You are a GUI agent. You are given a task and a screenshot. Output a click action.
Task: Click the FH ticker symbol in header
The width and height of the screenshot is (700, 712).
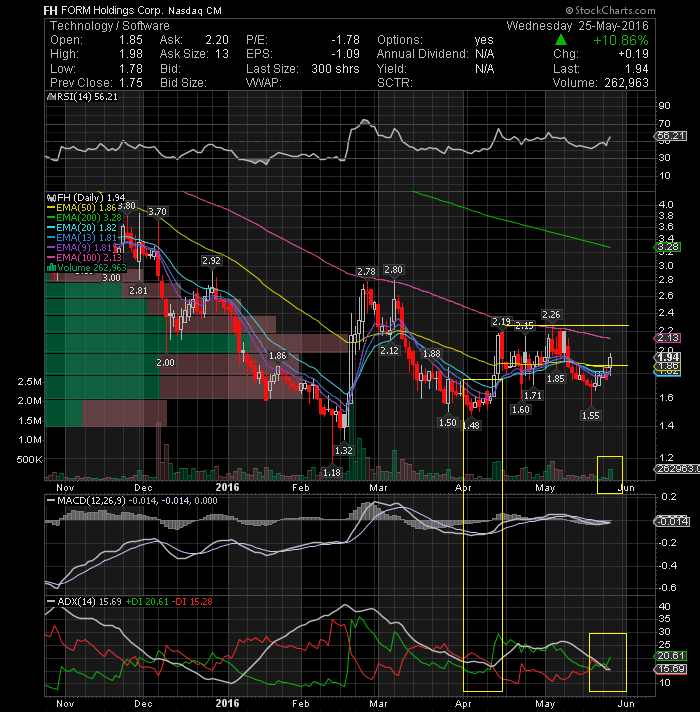[x=50, y=10]
